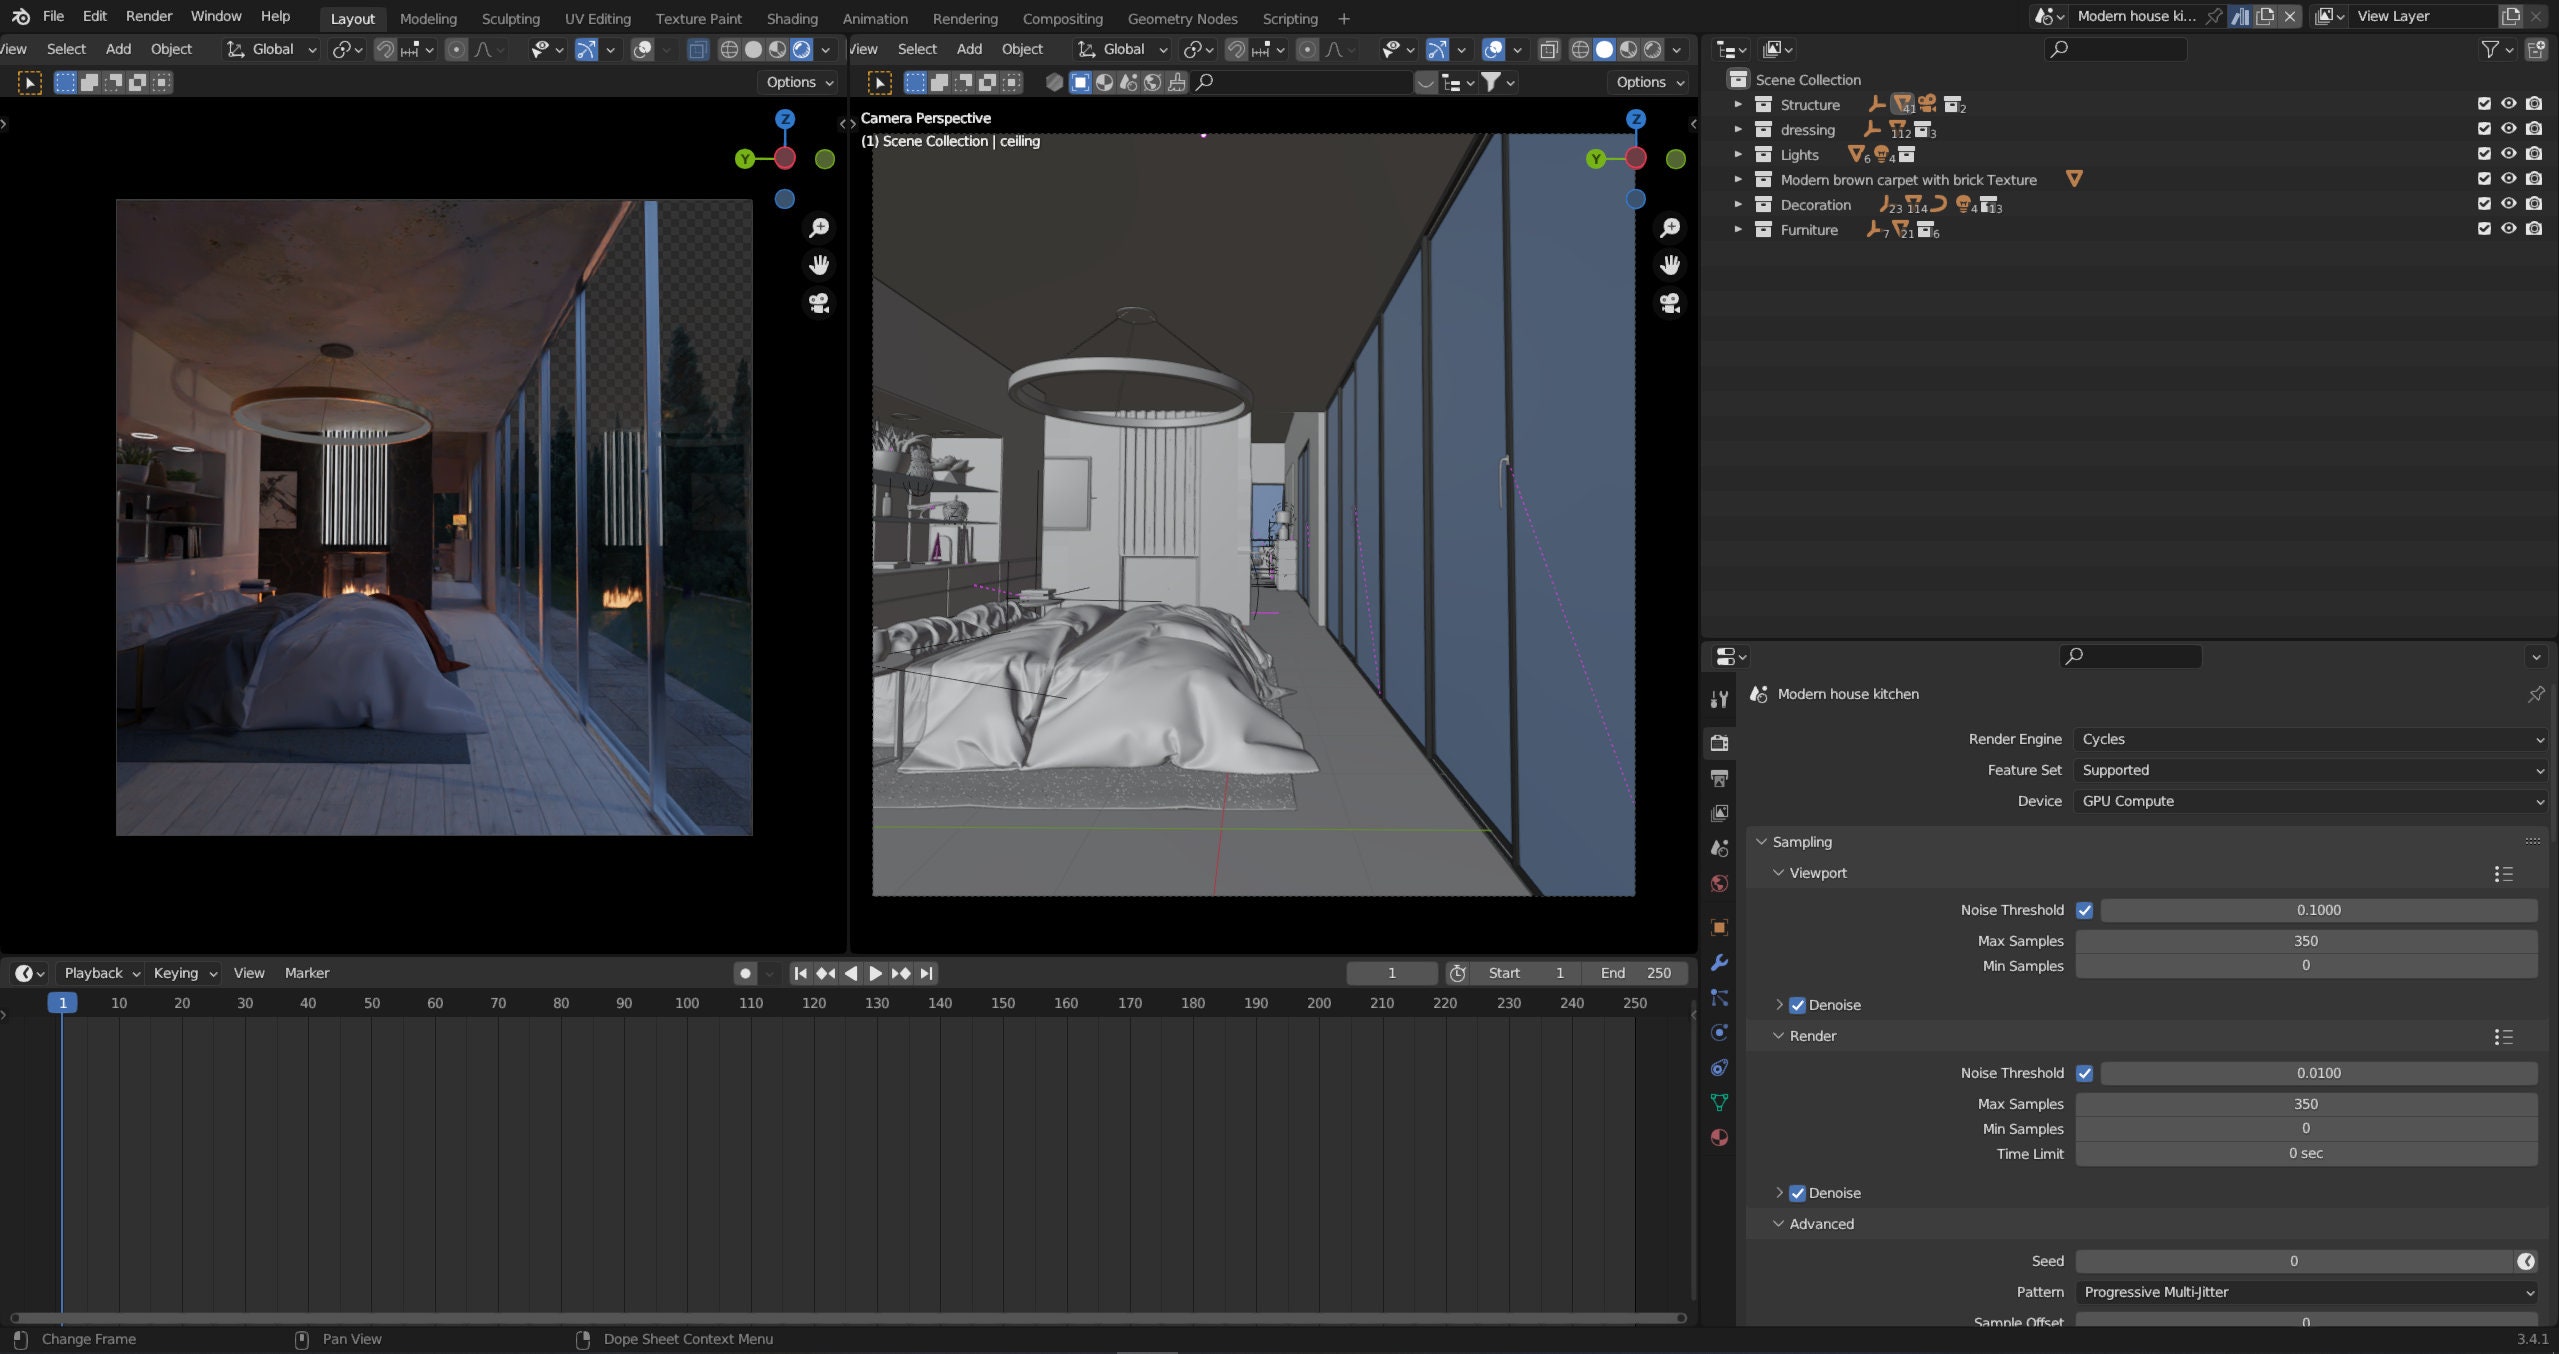Click the Outliner search field
2559x1354 pixels.
[2115, 48]
